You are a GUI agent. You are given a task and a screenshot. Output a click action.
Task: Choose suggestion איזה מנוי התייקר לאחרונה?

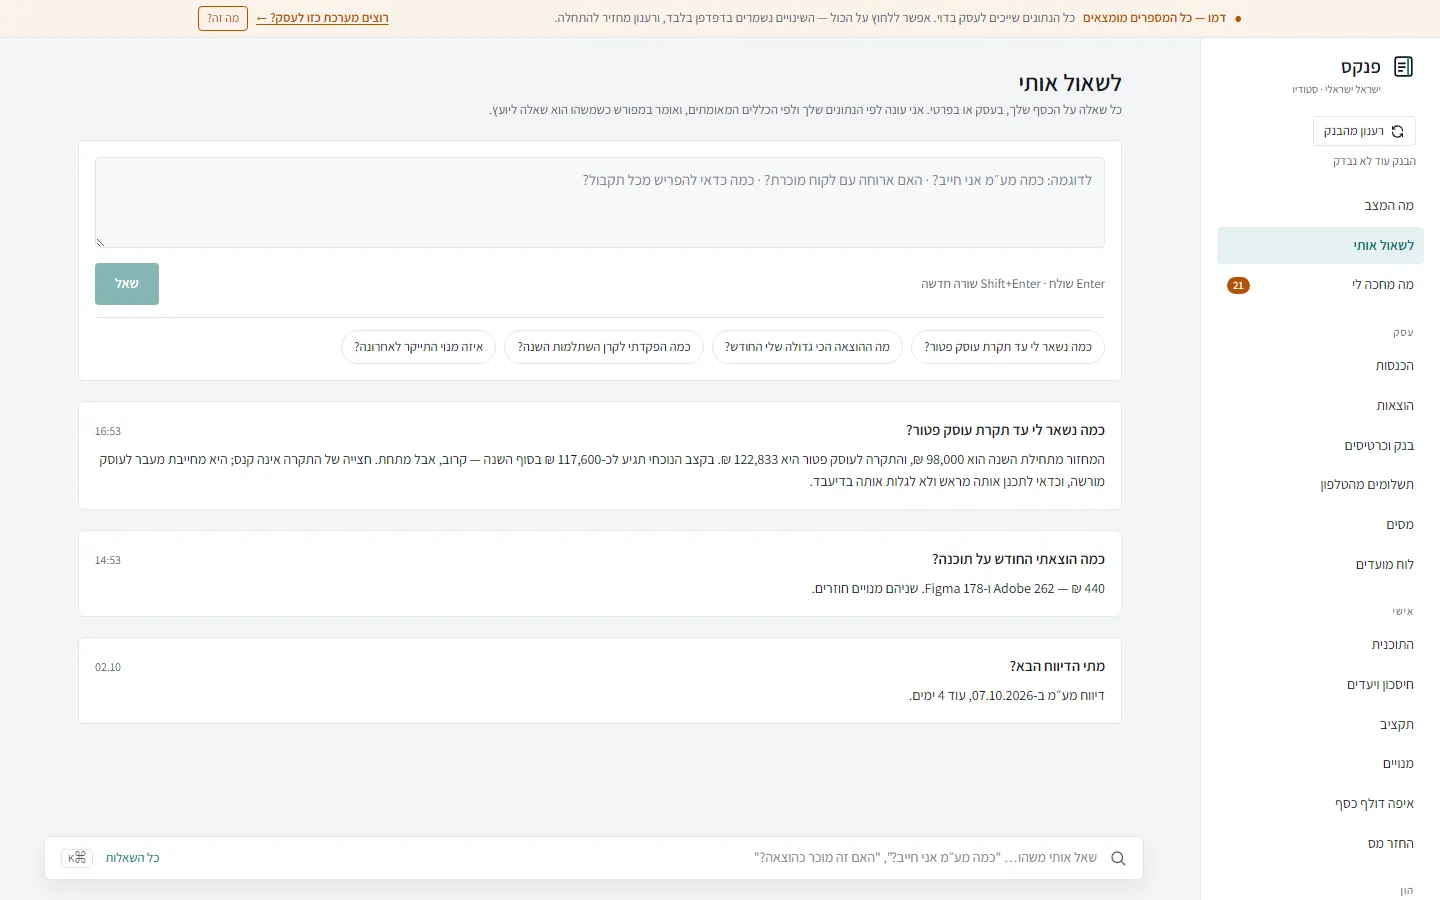point(418,347)
